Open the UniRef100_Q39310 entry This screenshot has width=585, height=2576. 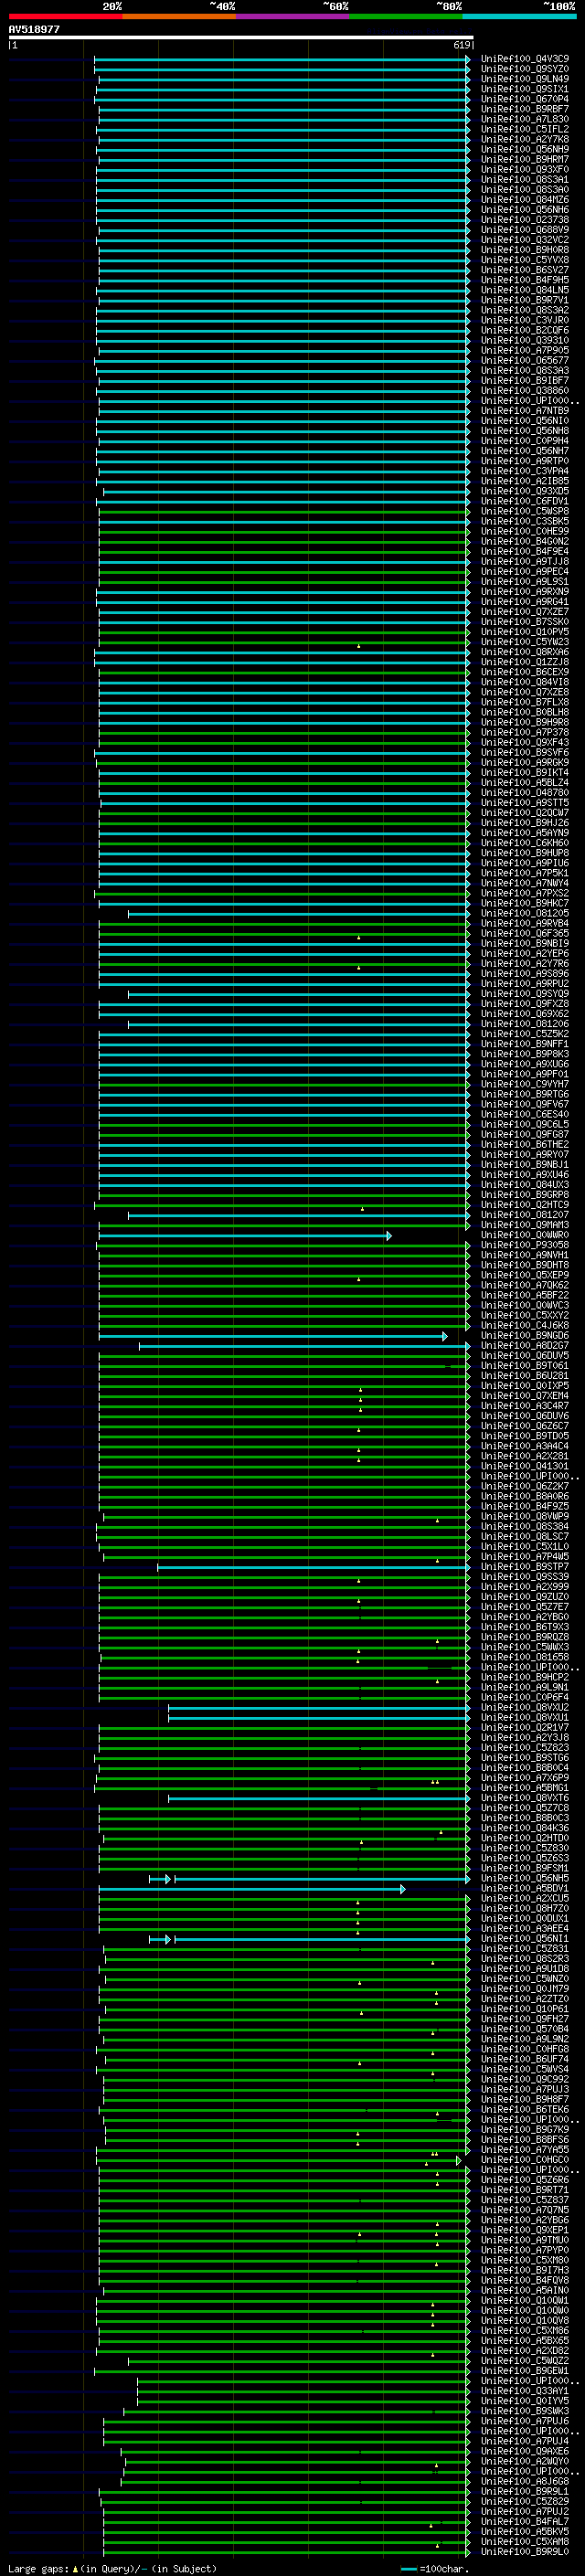tap(525, 341)
